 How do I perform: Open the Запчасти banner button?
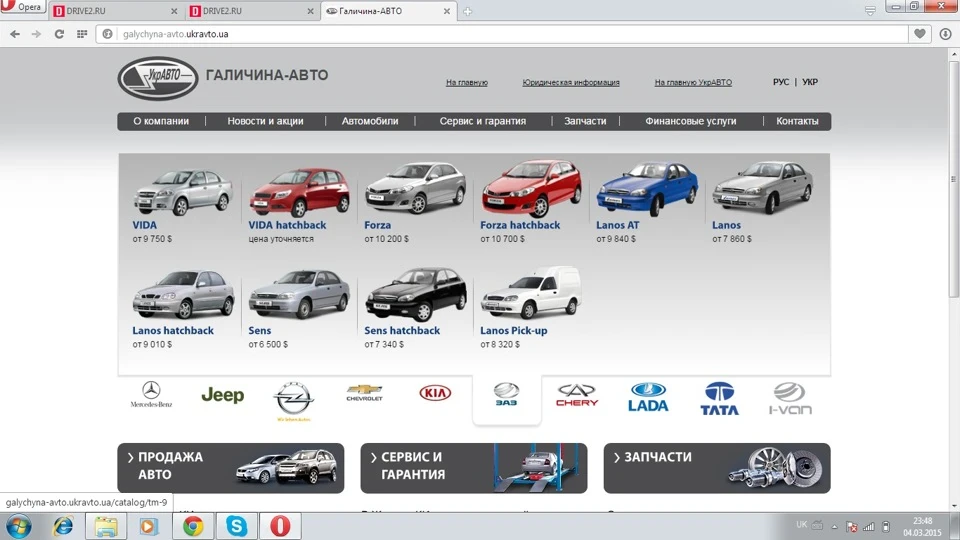click(x=717, y=468)
